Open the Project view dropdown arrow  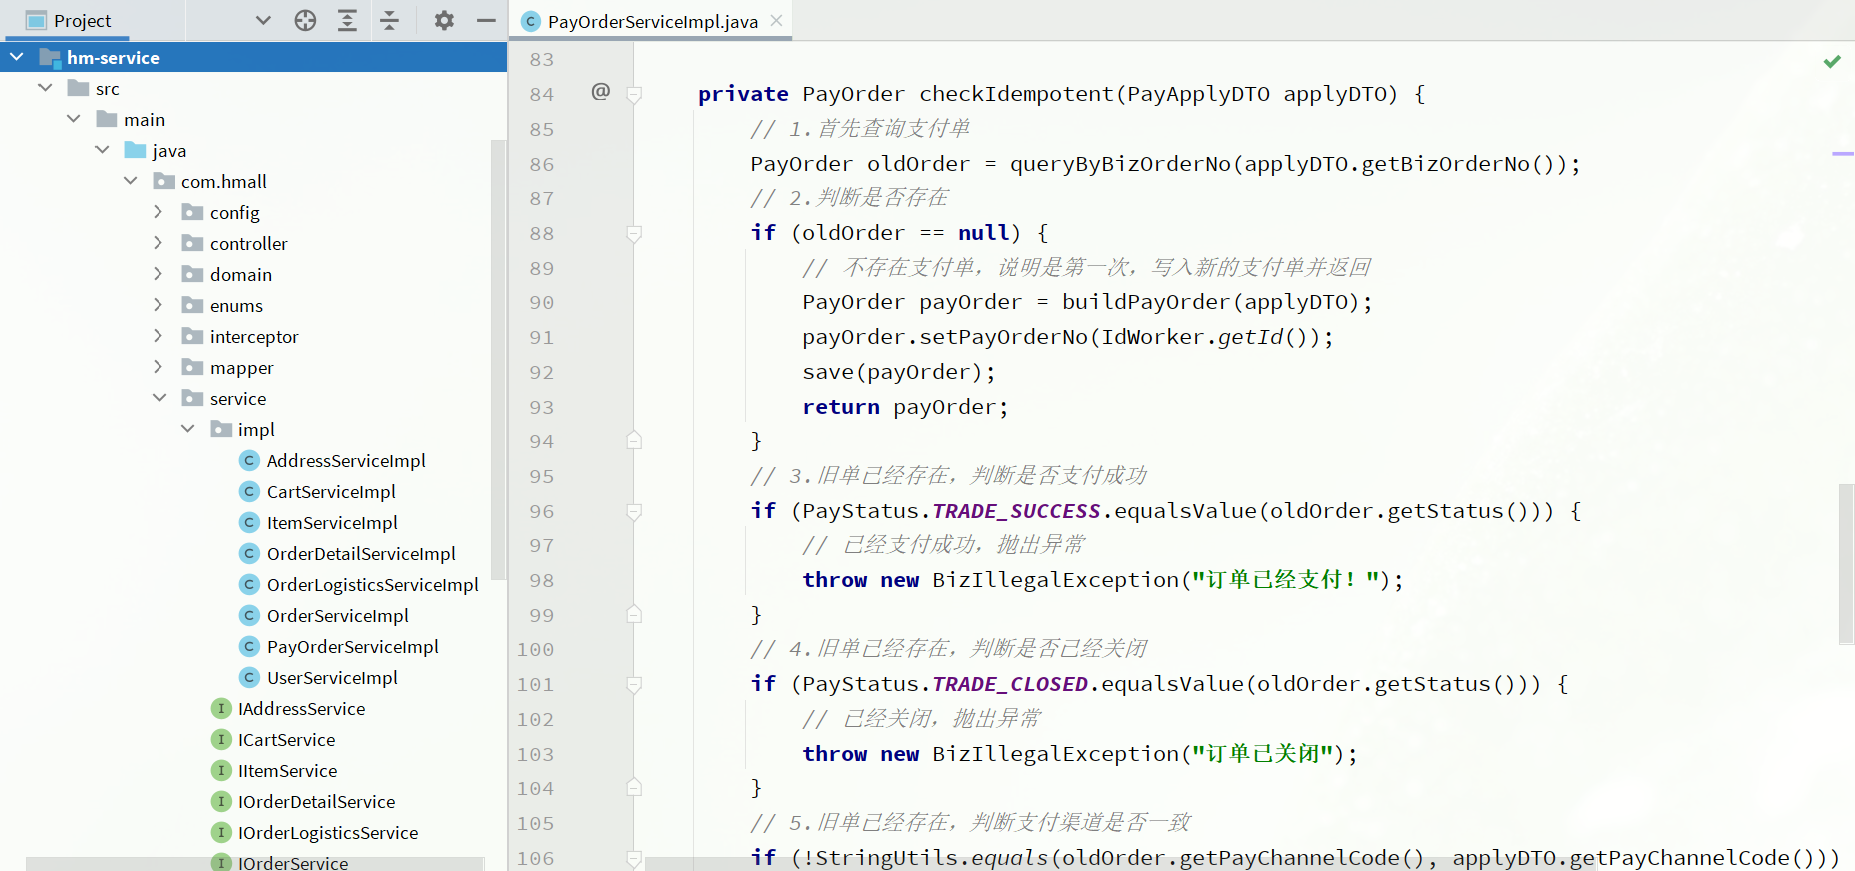[x=263, y=20]
